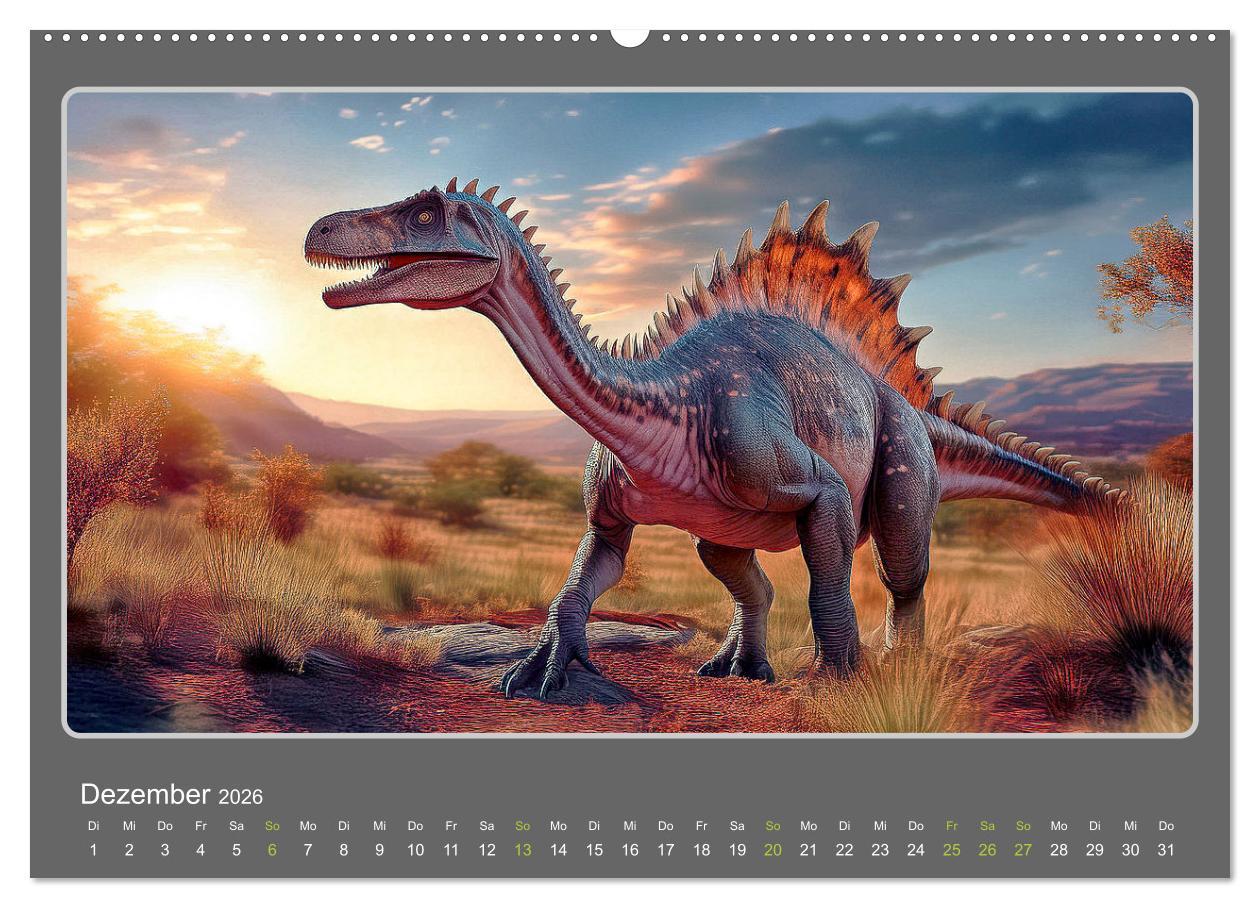
Task: Select the green Sunday date 20
Action: pyautogui.click(x=773, y=850)
